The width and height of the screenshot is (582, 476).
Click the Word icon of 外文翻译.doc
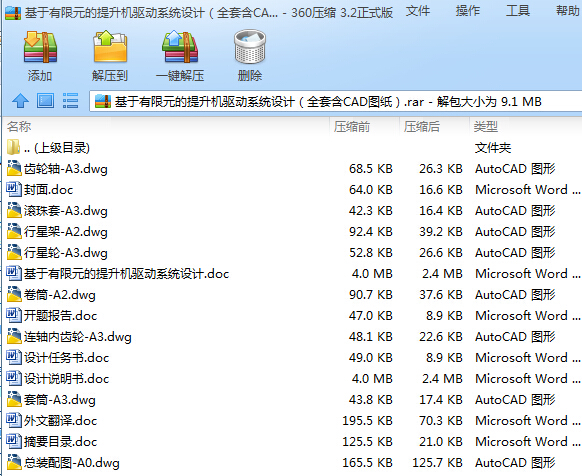point(14,420)
